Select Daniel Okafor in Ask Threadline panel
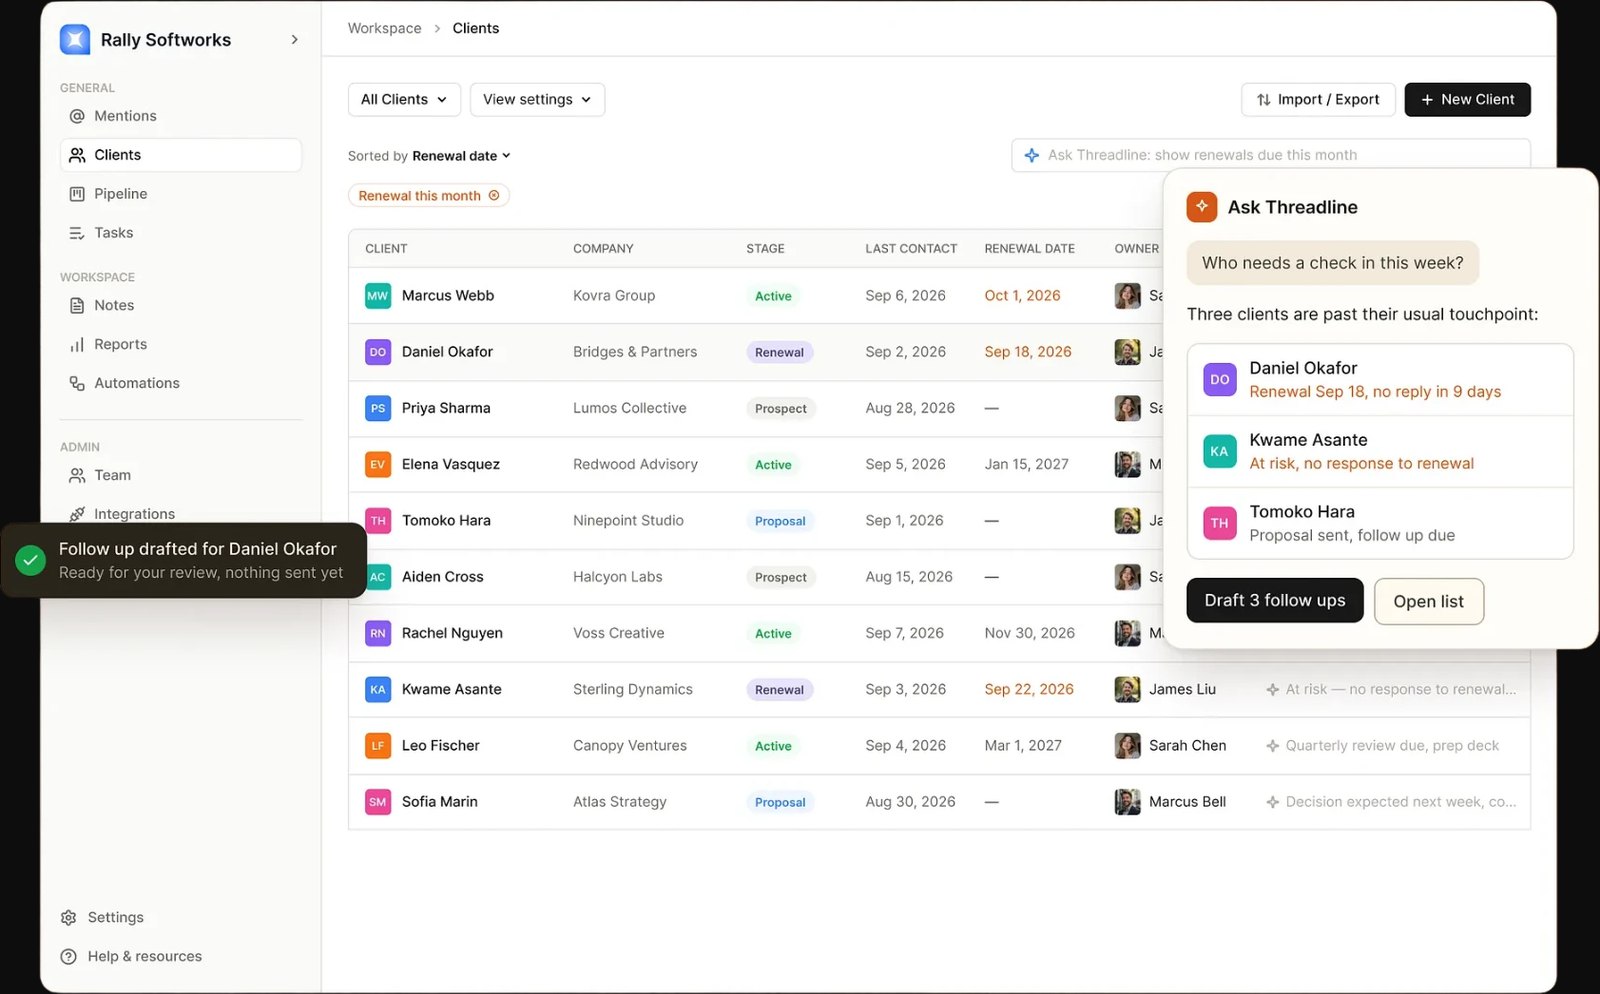Image resolution: width=1600 pixels, height=994 pixels. [x=1380, y=380]
